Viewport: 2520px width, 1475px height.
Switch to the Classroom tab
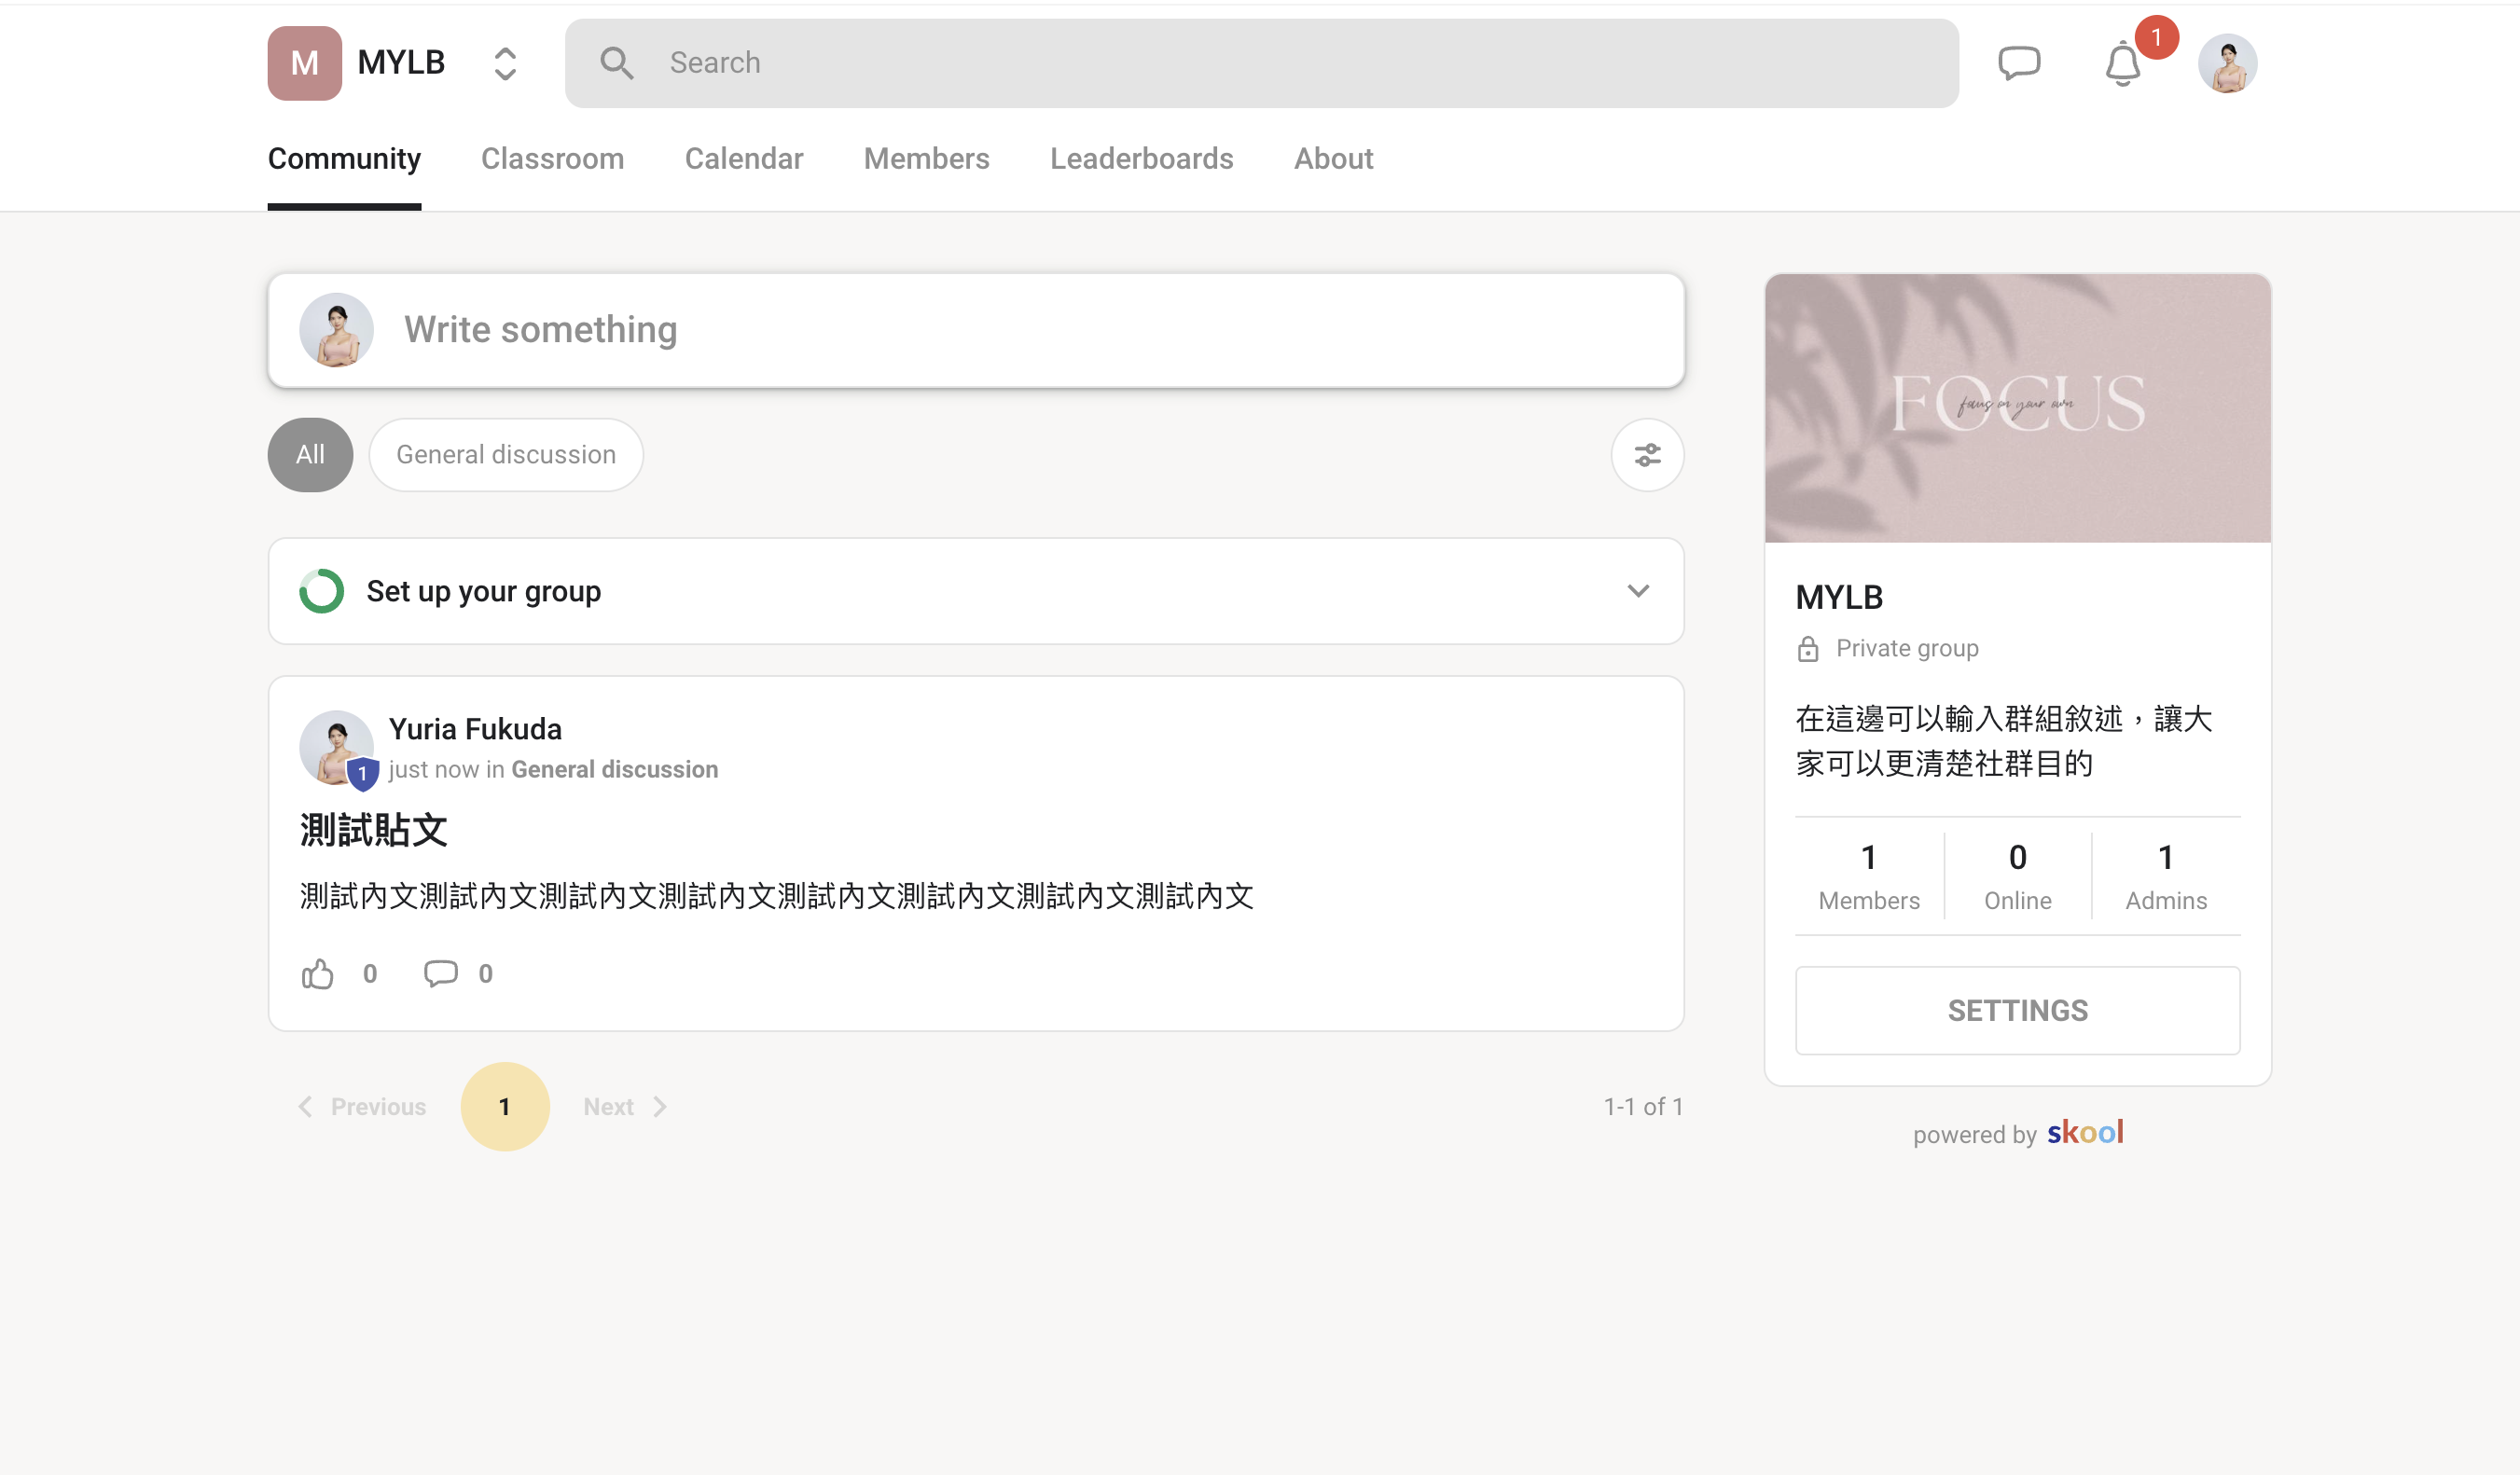[x=552, y=159]
